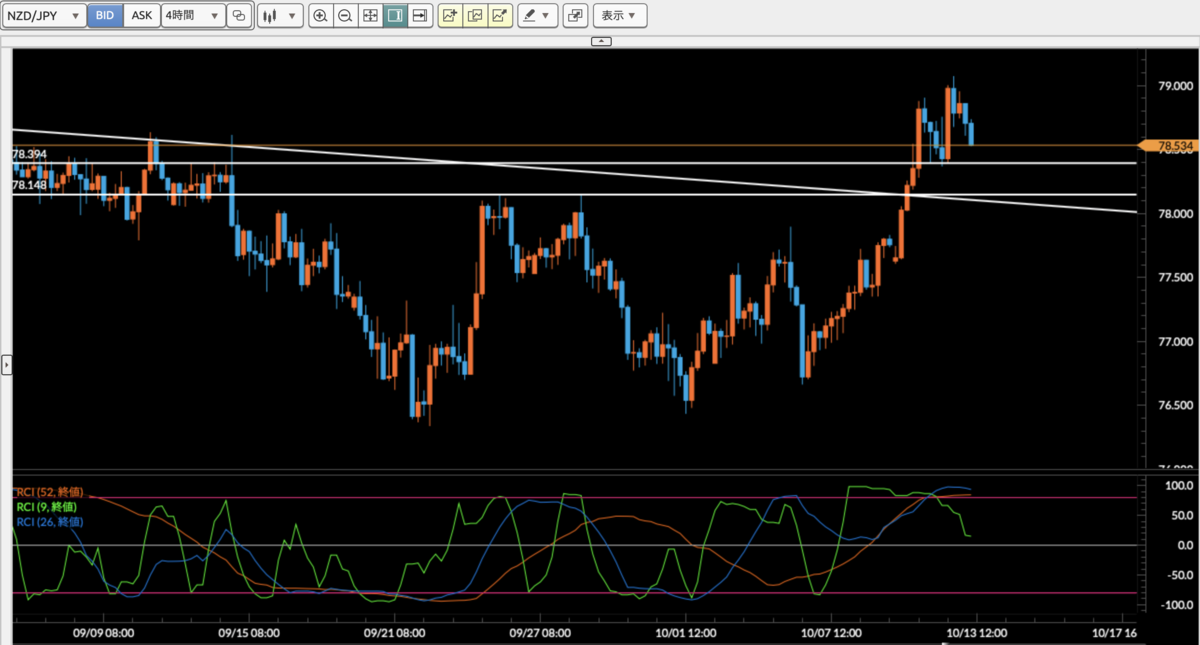Click the 79.000 price axis label

[x=1174, y=86]
